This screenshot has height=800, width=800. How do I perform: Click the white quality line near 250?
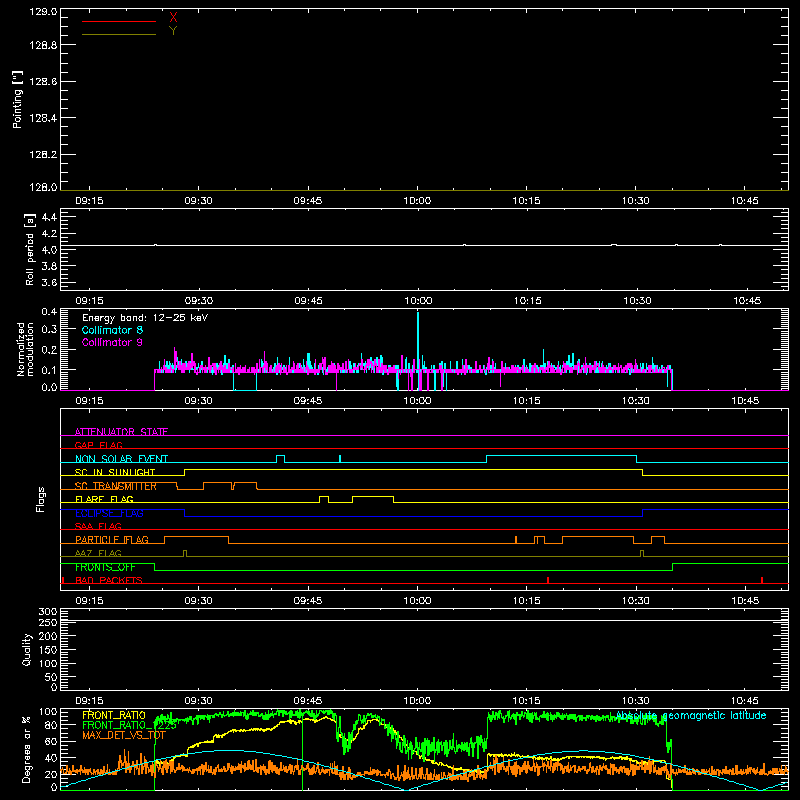(x=424, y=620)
